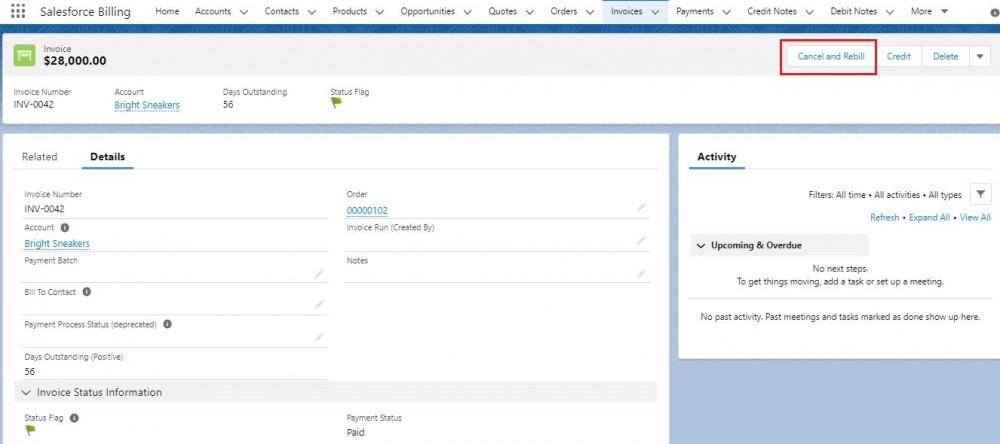
Task: Click View All in Activity panel
Action: point(975,218)
